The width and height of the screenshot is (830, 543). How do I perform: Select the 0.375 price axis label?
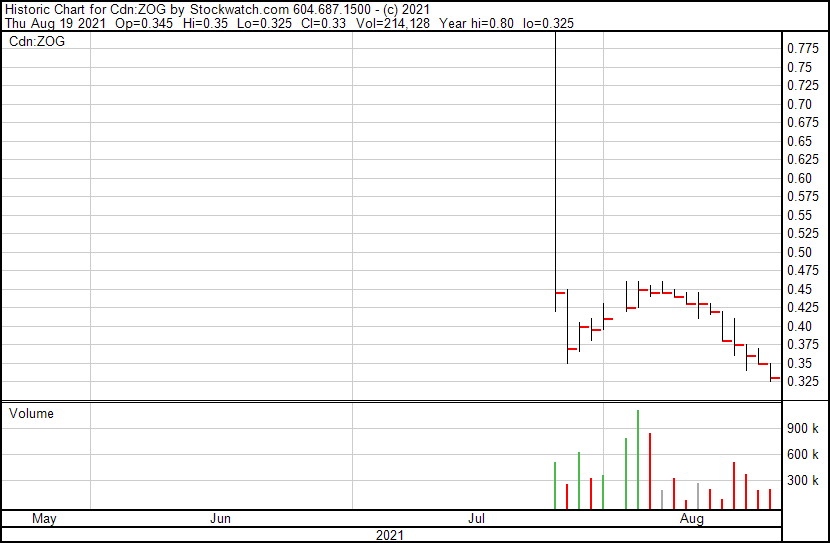(x=802, y=345)
